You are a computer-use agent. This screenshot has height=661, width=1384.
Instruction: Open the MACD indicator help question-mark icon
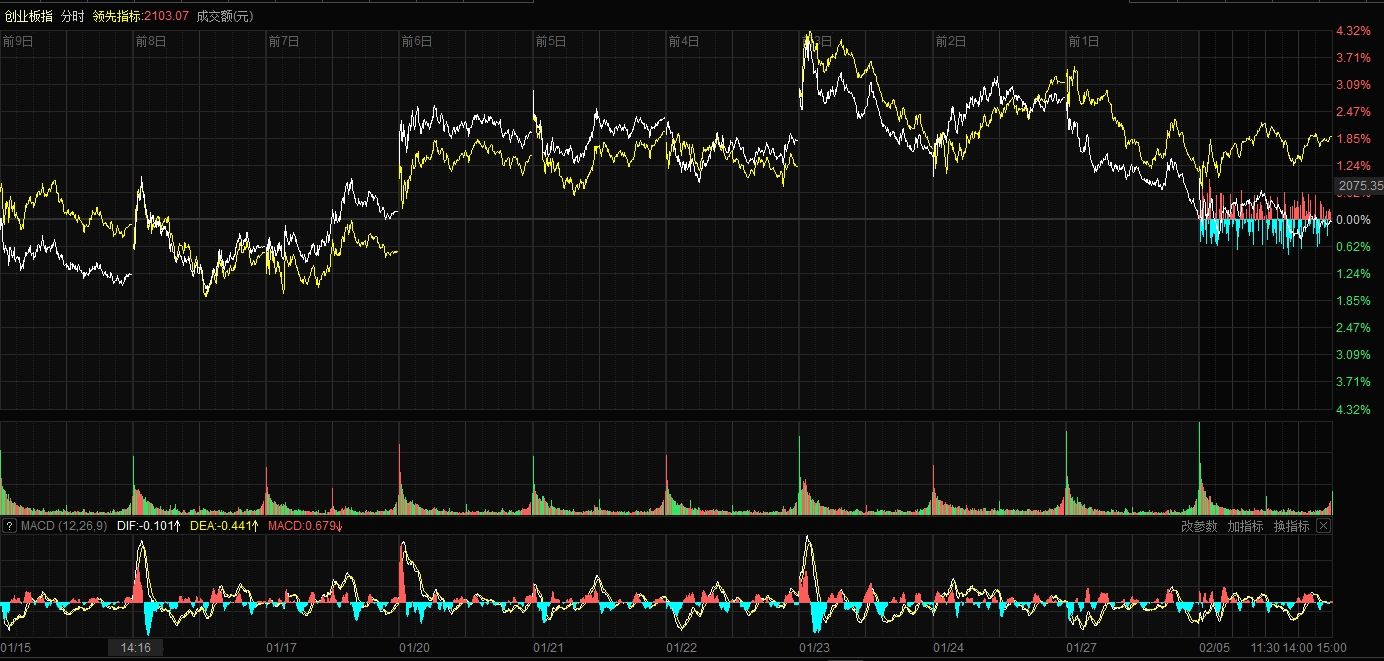pos(9,526)
